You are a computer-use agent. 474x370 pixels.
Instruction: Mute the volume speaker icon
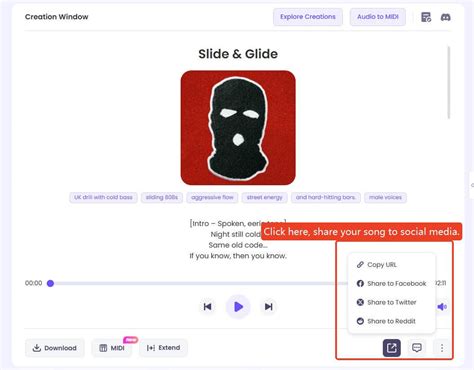[442, 307]
